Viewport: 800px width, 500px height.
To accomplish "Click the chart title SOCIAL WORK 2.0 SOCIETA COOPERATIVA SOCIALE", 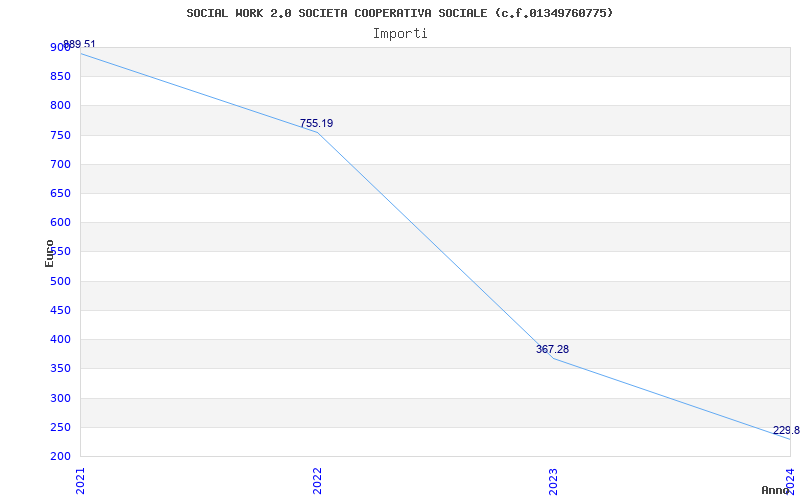I will point(399,13).
